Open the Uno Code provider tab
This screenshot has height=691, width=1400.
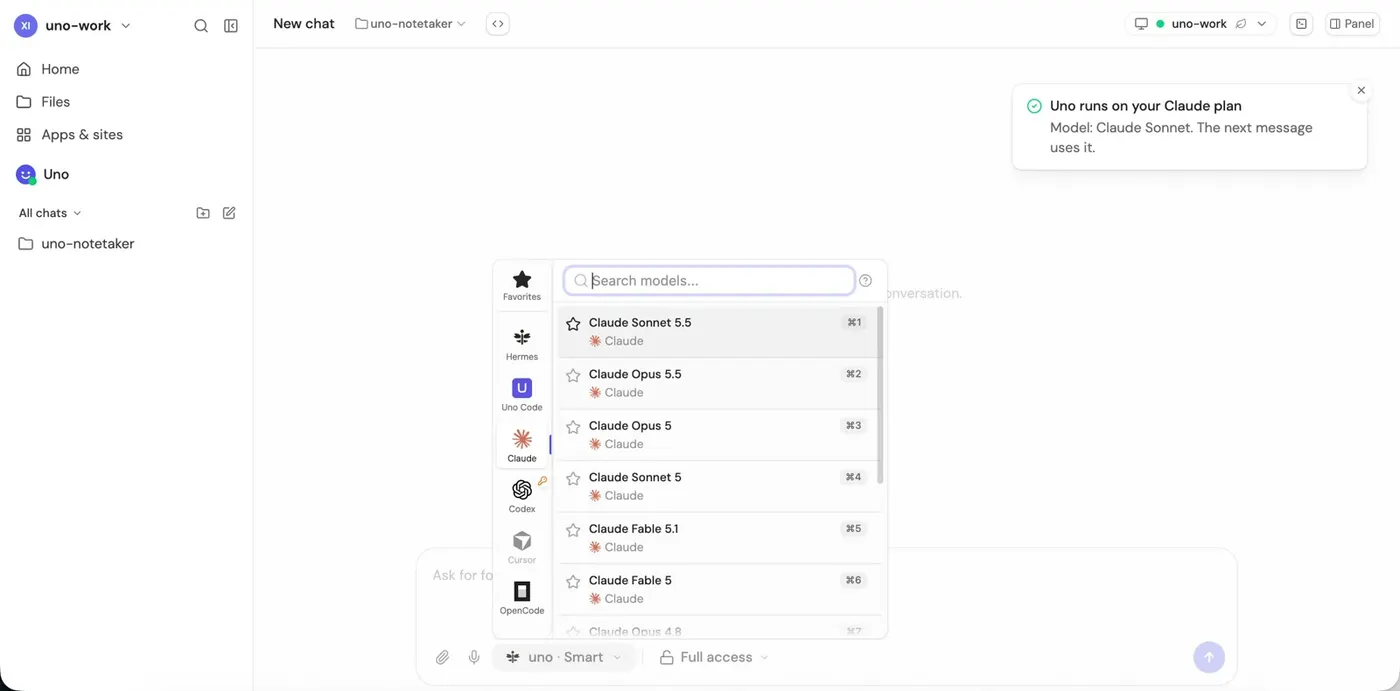522,395
